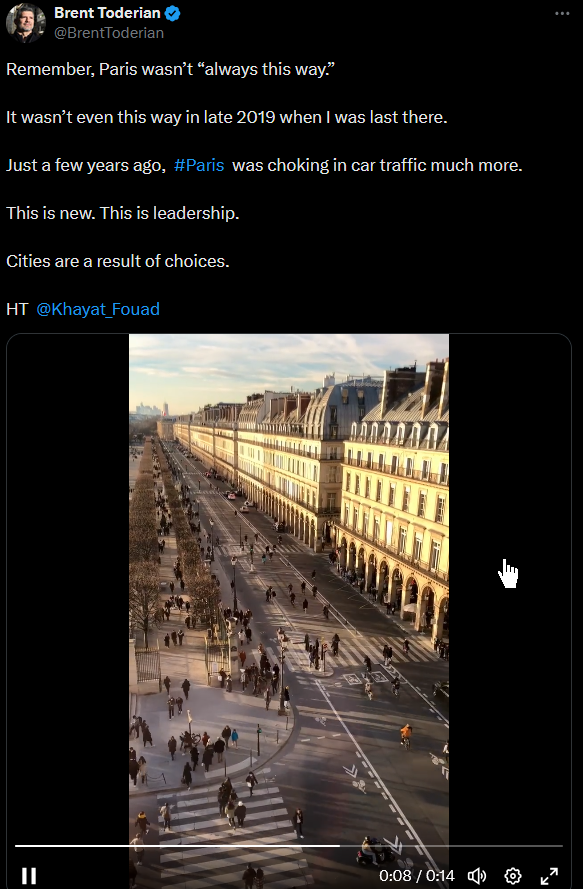The width and height of the screenshot is (583, 889).
Task: Open Brent Toderian's profile picture
Action: (x=26, y=23)
